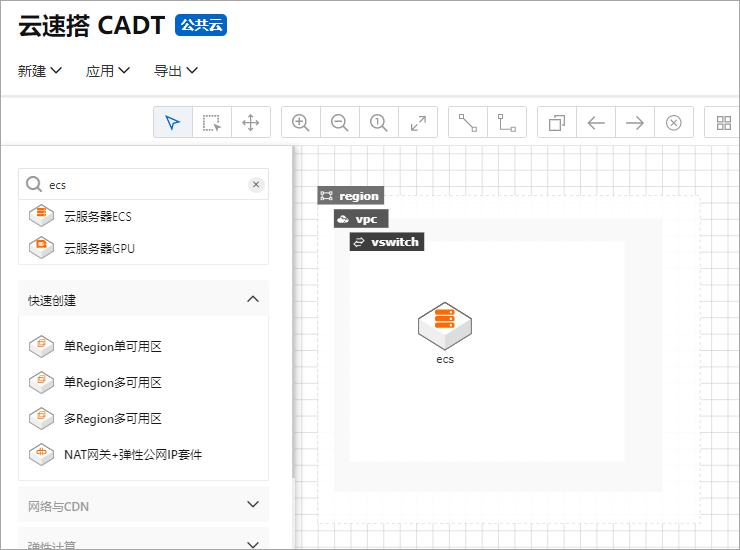Select 云服务器ECS search result

(143, 216)
